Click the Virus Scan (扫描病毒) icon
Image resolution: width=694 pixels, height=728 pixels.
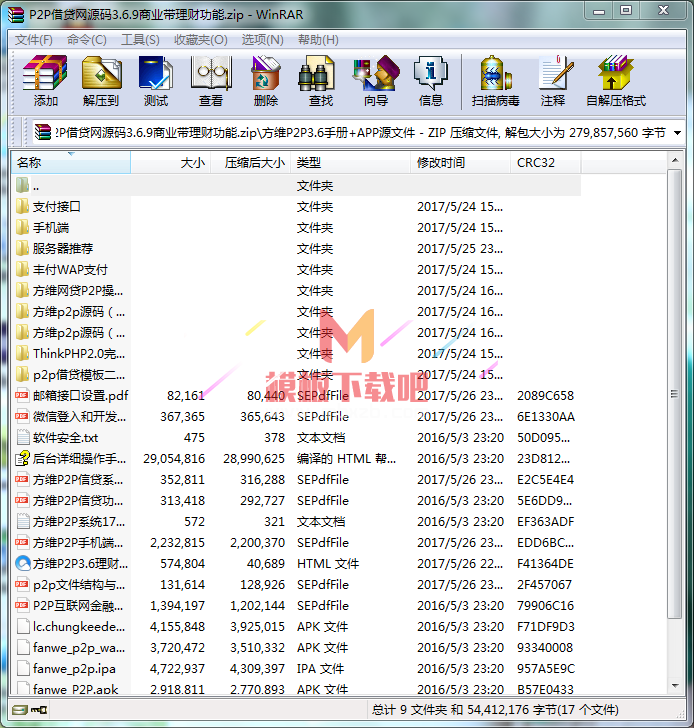[x=495, y=73]
